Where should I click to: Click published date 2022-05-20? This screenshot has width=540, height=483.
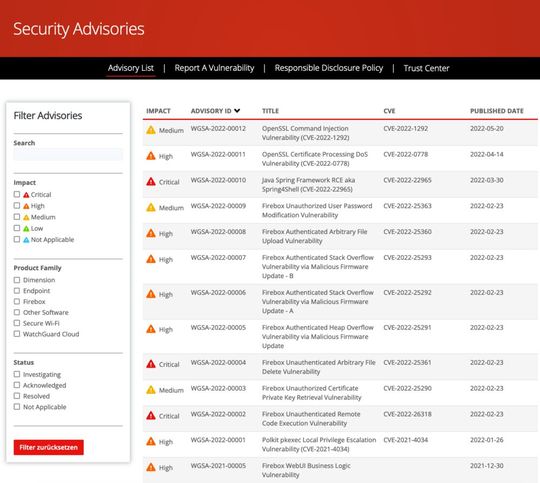pyautogui.click(x=487, y=129)
